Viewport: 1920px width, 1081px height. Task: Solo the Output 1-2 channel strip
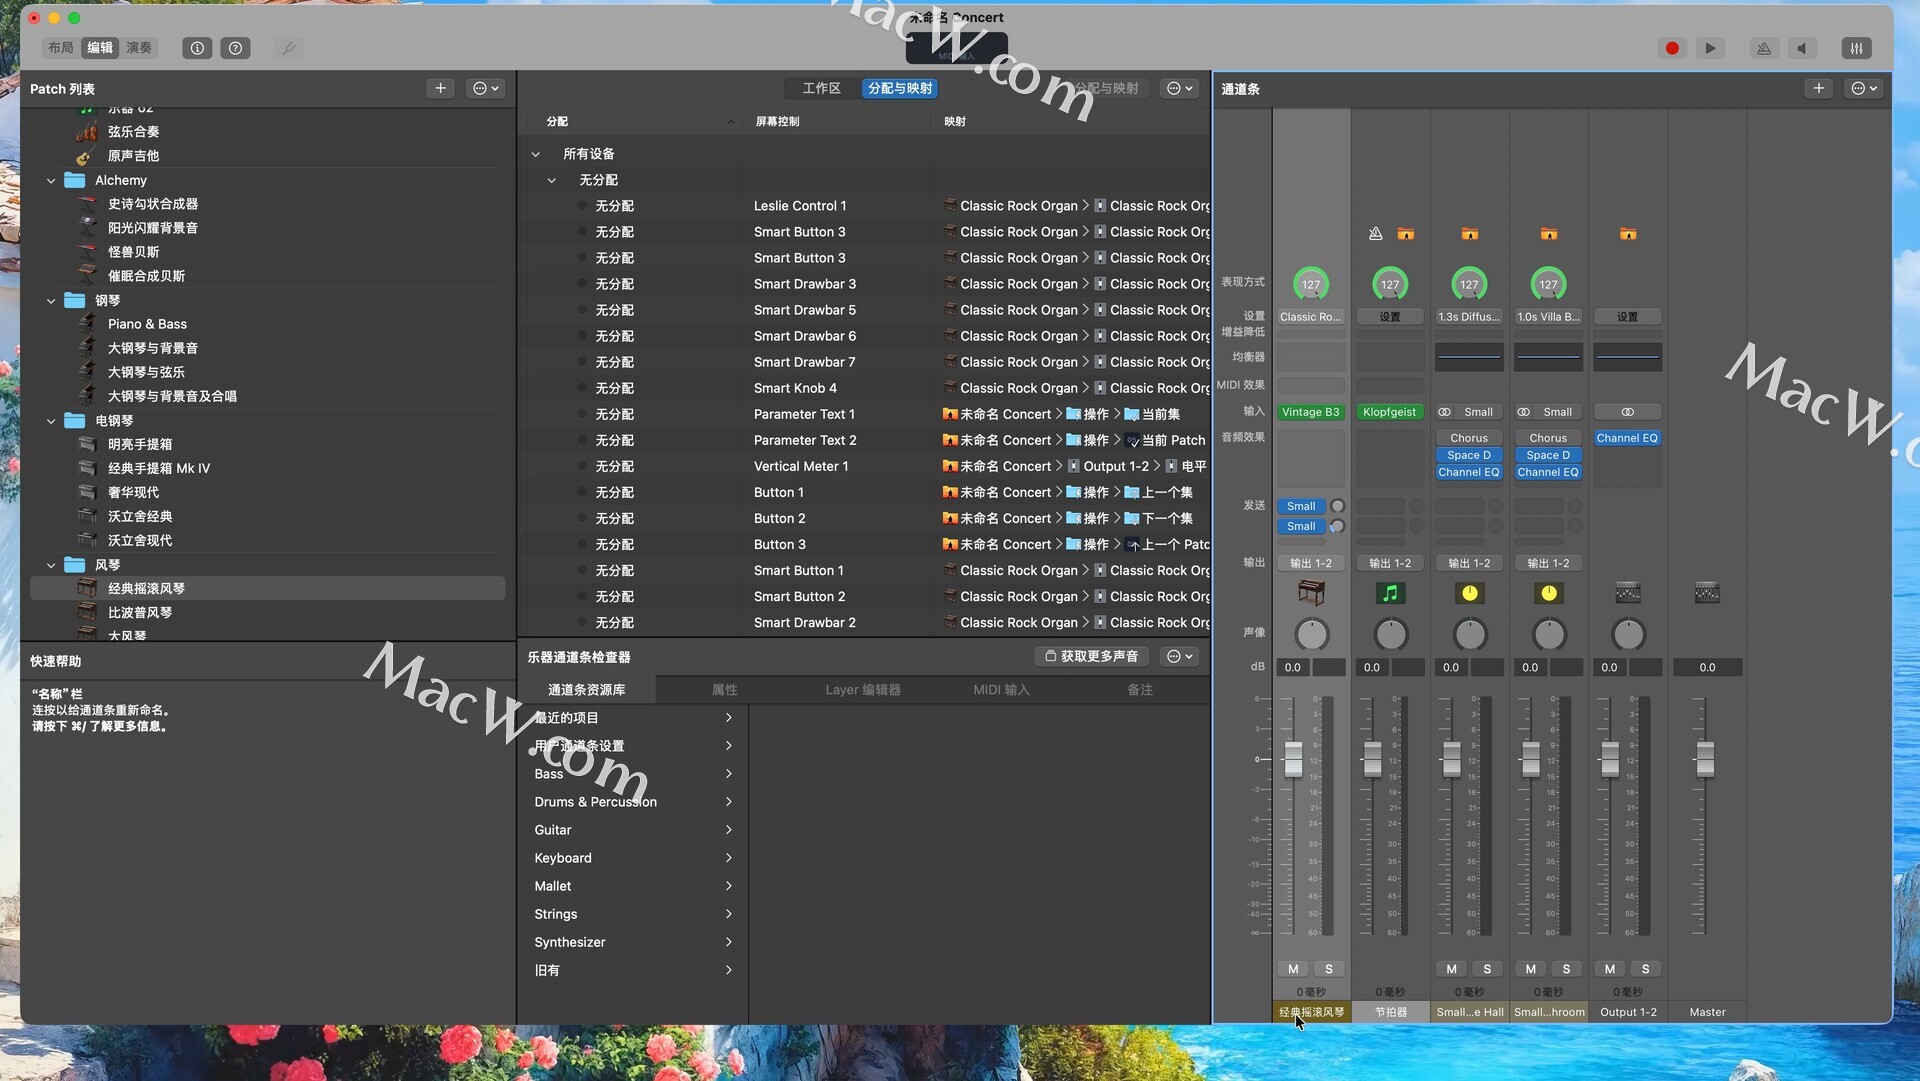point(1645,968)
